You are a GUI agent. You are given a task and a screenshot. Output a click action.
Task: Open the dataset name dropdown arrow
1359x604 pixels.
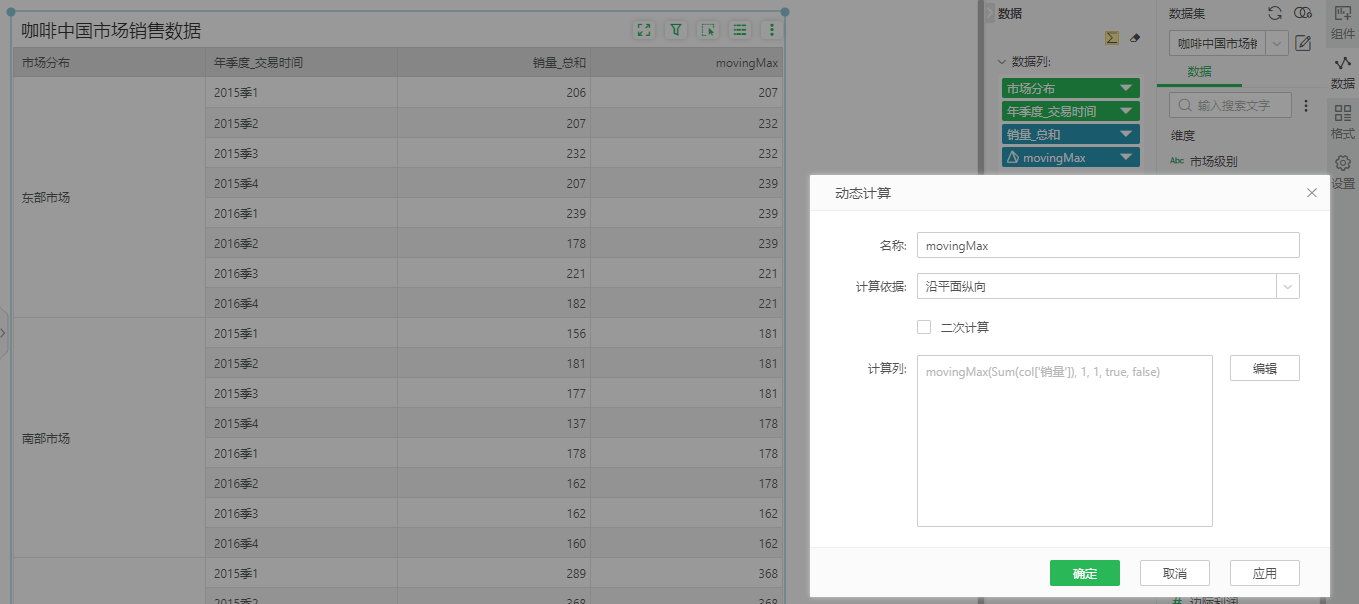coord(1278,43)
